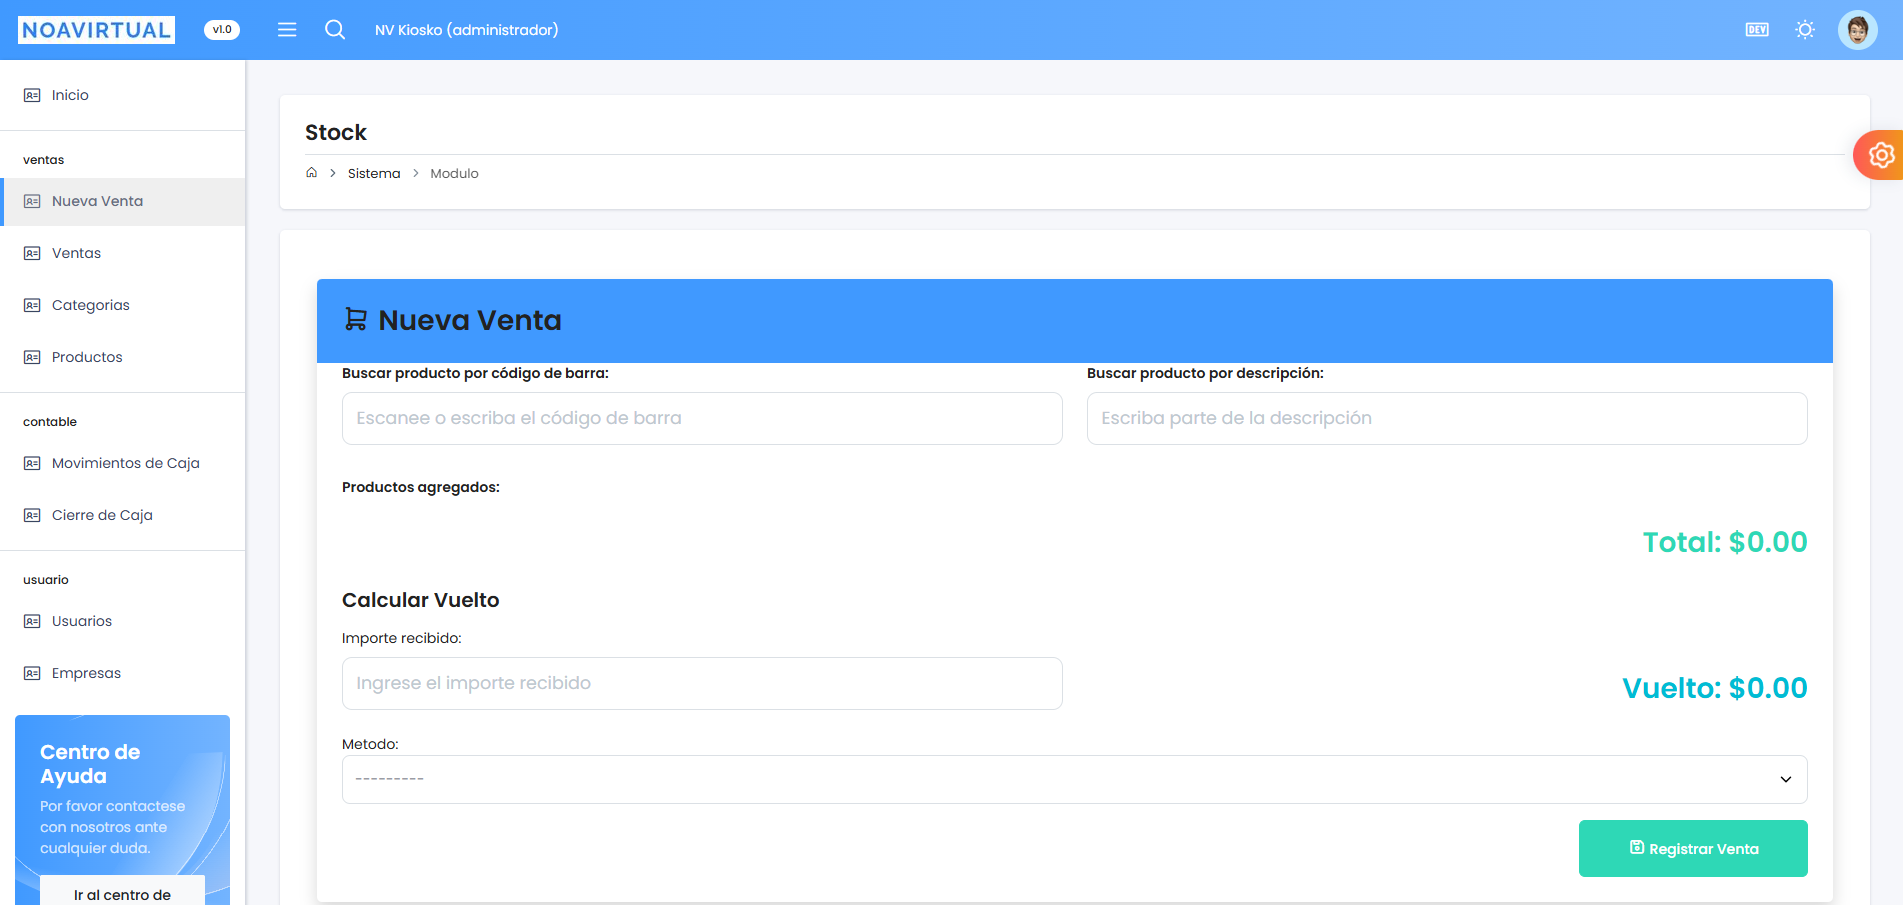
Task: Focus the barcode search input field
Action: coord(702,418)
